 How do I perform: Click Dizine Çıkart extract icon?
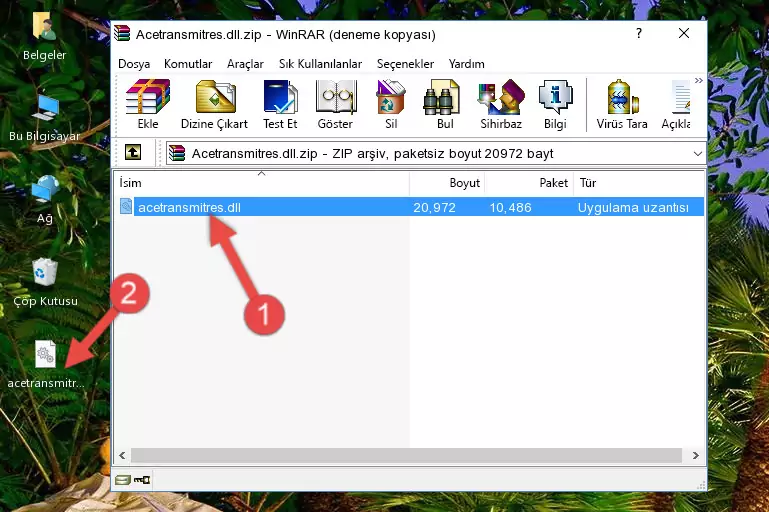215,97
